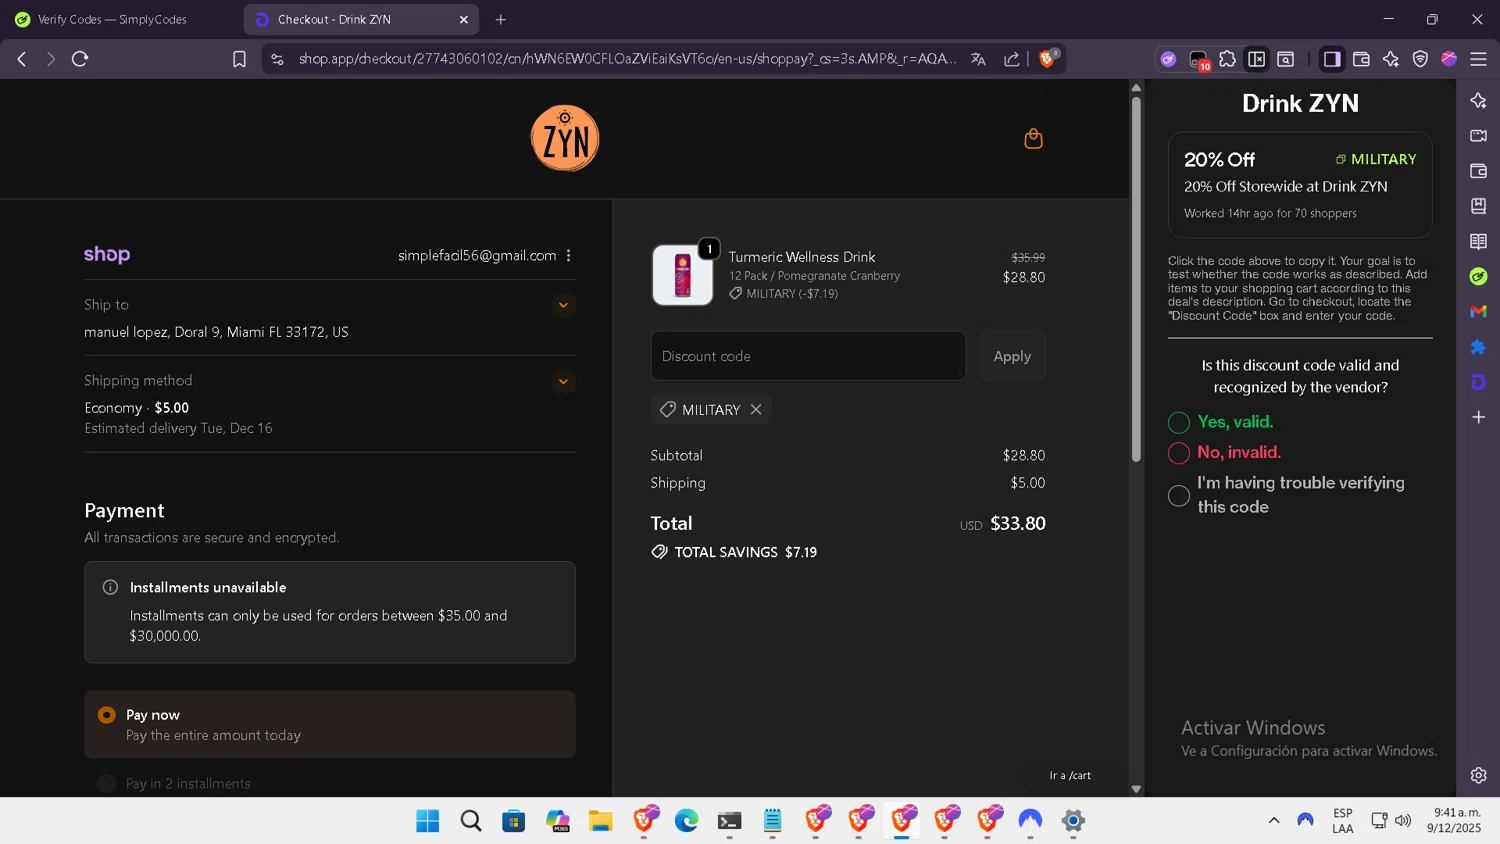Click the "TOTAL SAVINGS $7.19" text
The height and width of the screenshot is (844, 1500).
tap(745, 552)
